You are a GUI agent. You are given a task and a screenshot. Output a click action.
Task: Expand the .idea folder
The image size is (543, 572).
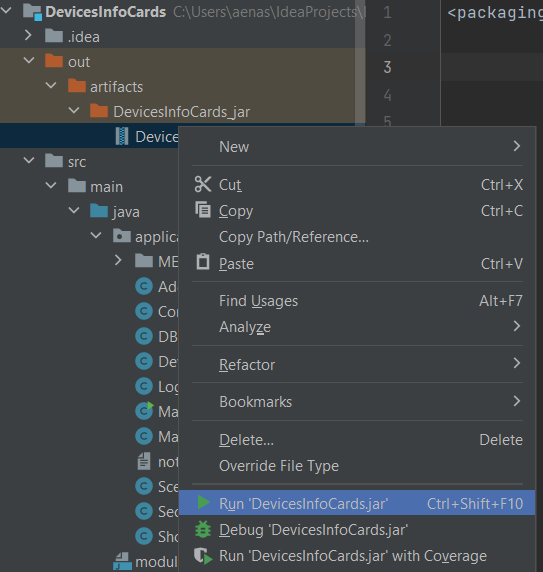[28, 35]
